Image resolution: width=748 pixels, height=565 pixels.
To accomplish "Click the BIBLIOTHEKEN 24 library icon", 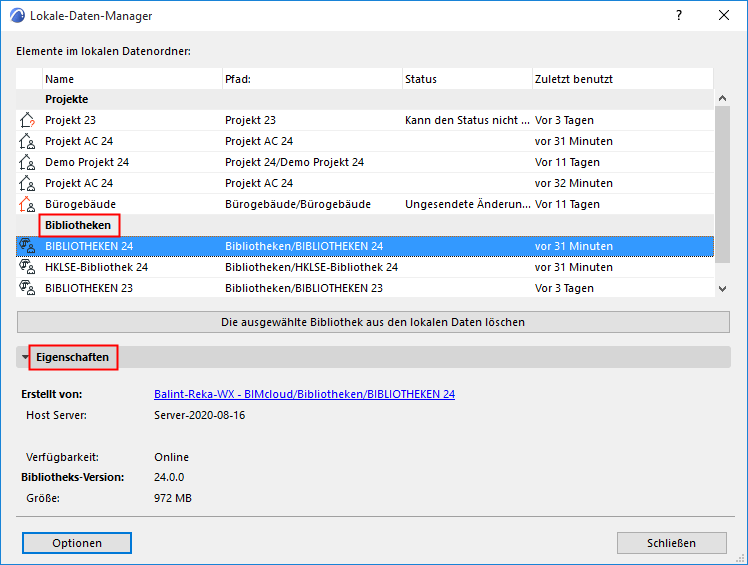I will [26, 246].
